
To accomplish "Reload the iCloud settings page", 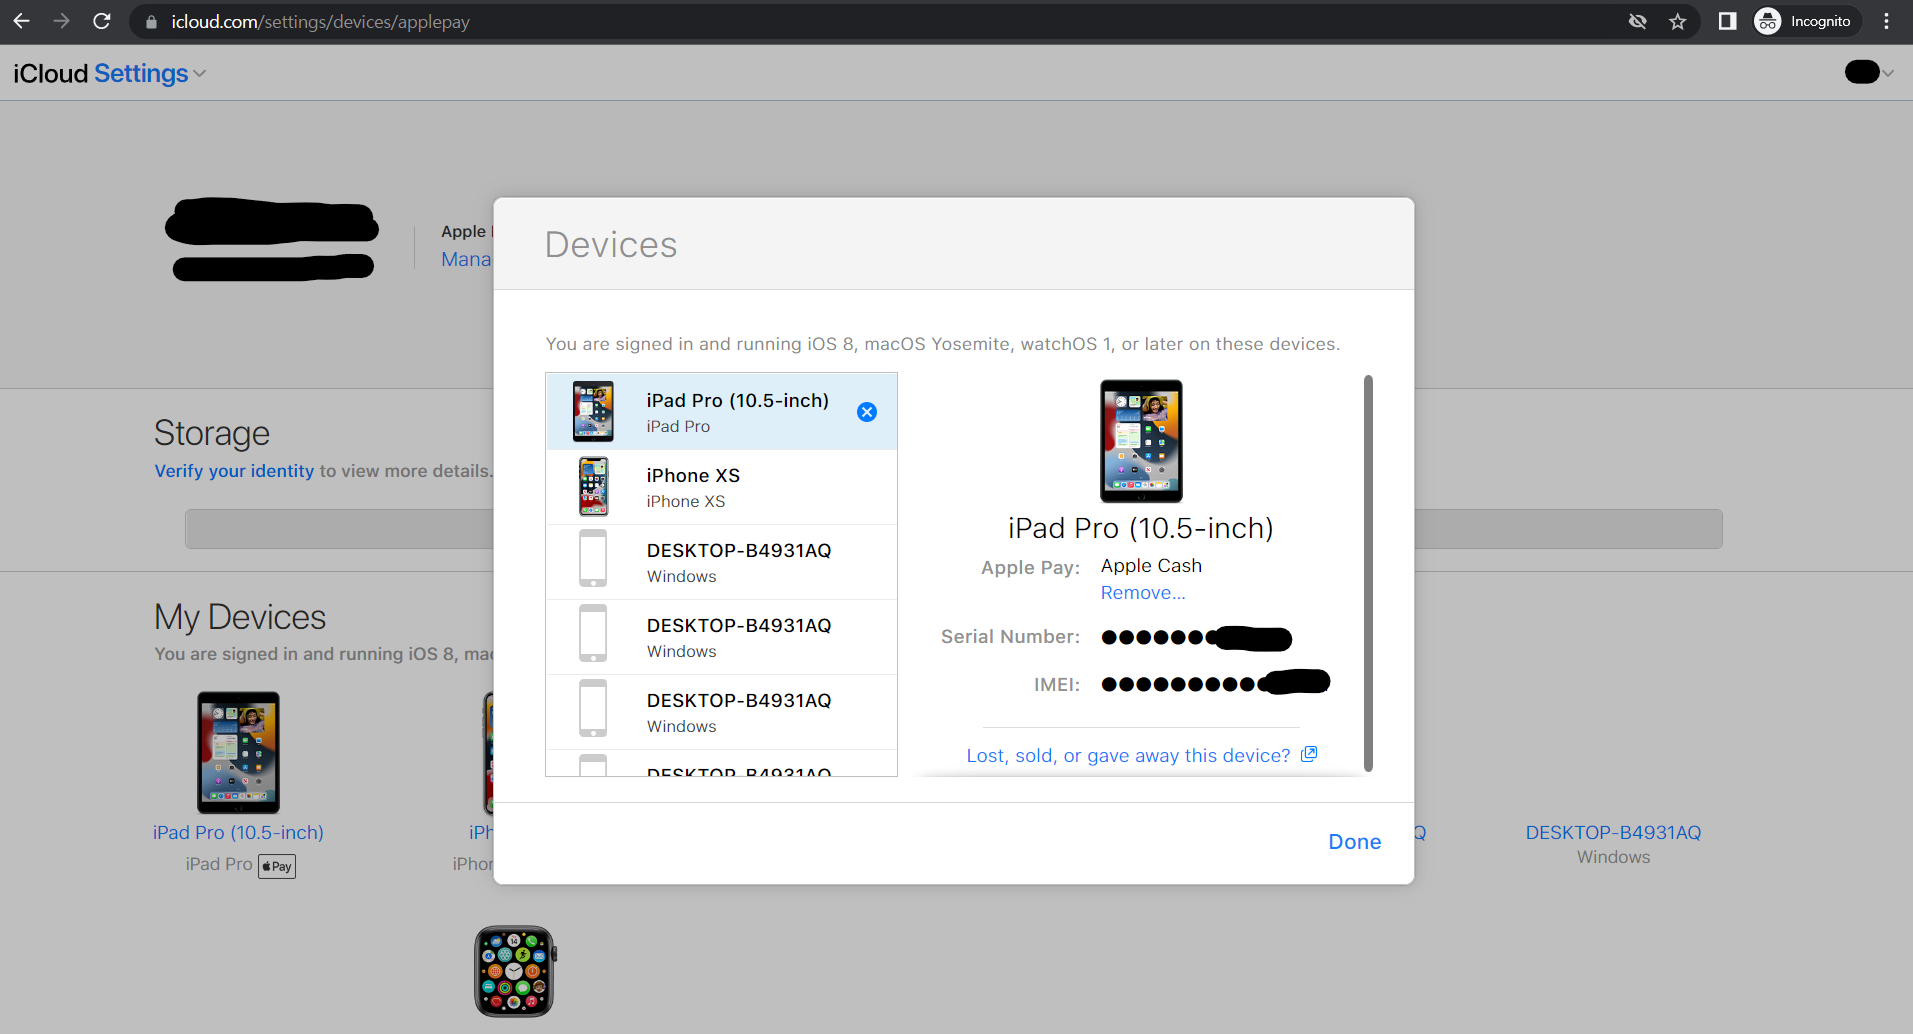I will (102, 21).
